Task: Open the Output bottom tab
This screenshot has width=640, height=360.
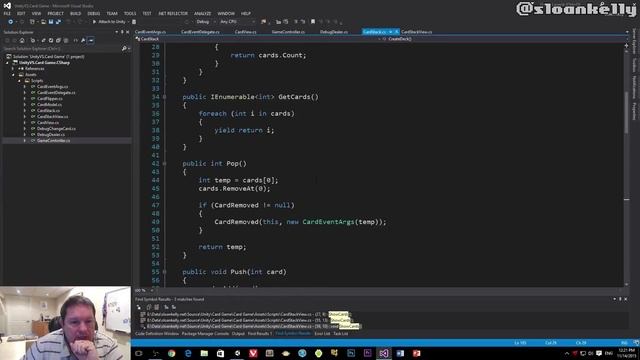Action: pyautogui.click(x=238, y=333)
